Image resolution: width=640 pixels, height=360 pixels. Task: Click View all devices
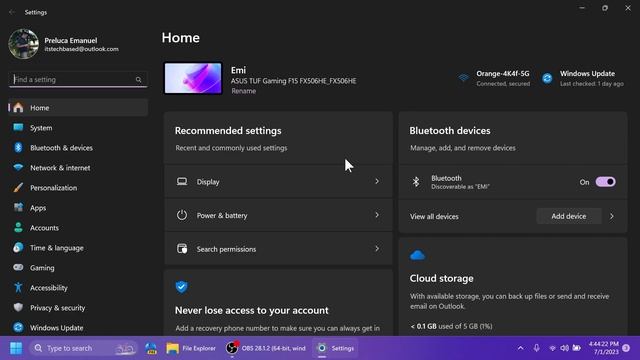(434, 216)
